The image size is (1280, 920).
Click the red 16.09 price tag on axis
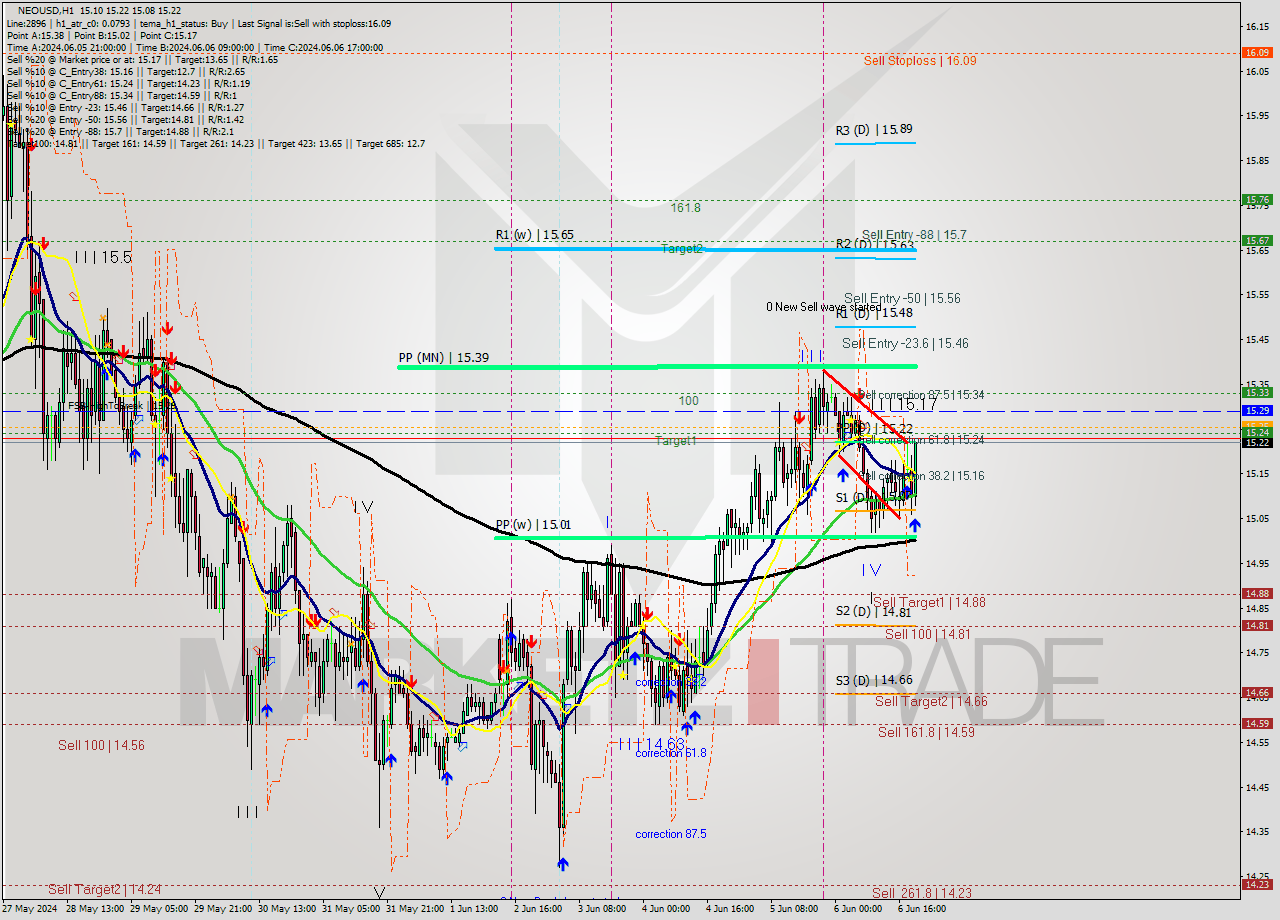[1256, 52]
